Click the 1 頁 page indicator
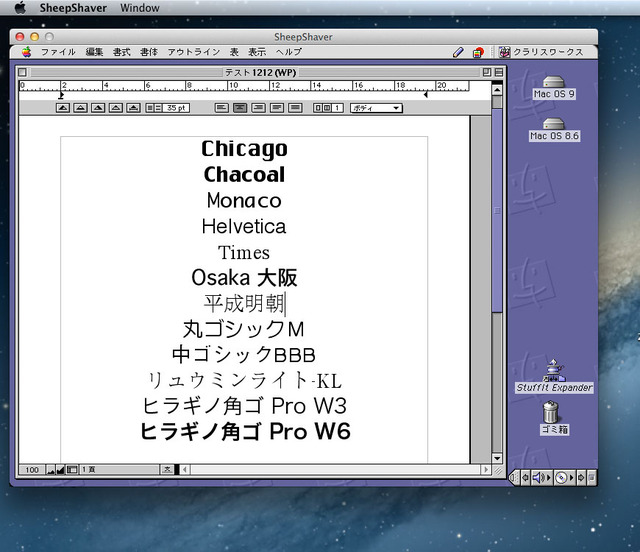Screen dimensions: 640x552 click(89, 470)
